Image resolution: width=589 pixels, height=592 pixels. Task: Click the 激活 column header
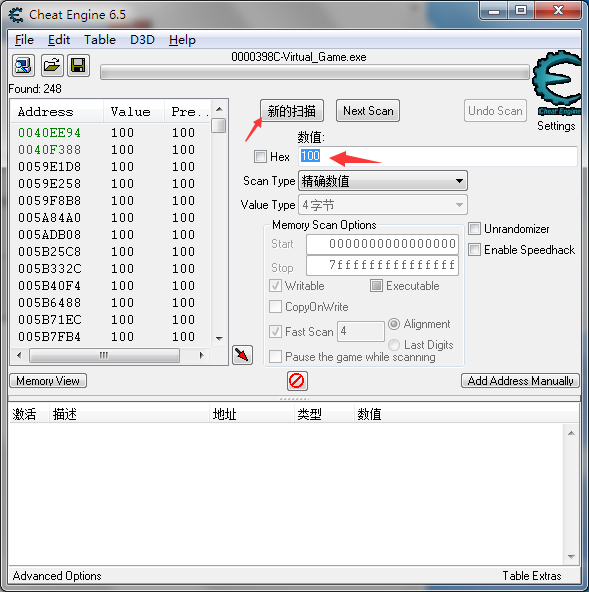point(29,414)
